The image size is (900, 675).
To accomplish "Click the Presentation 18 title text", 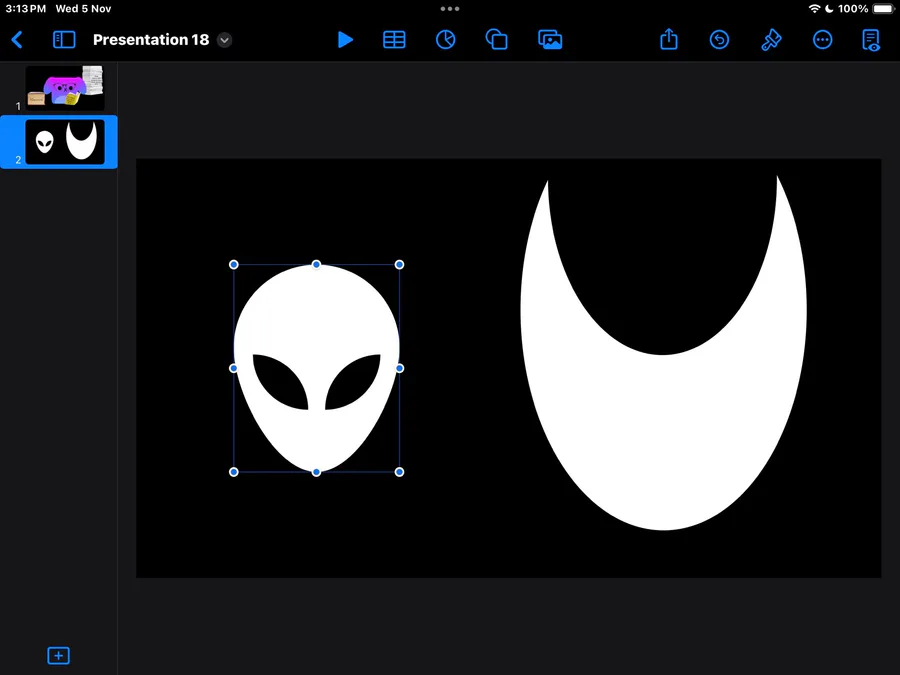I will [151, 40].
